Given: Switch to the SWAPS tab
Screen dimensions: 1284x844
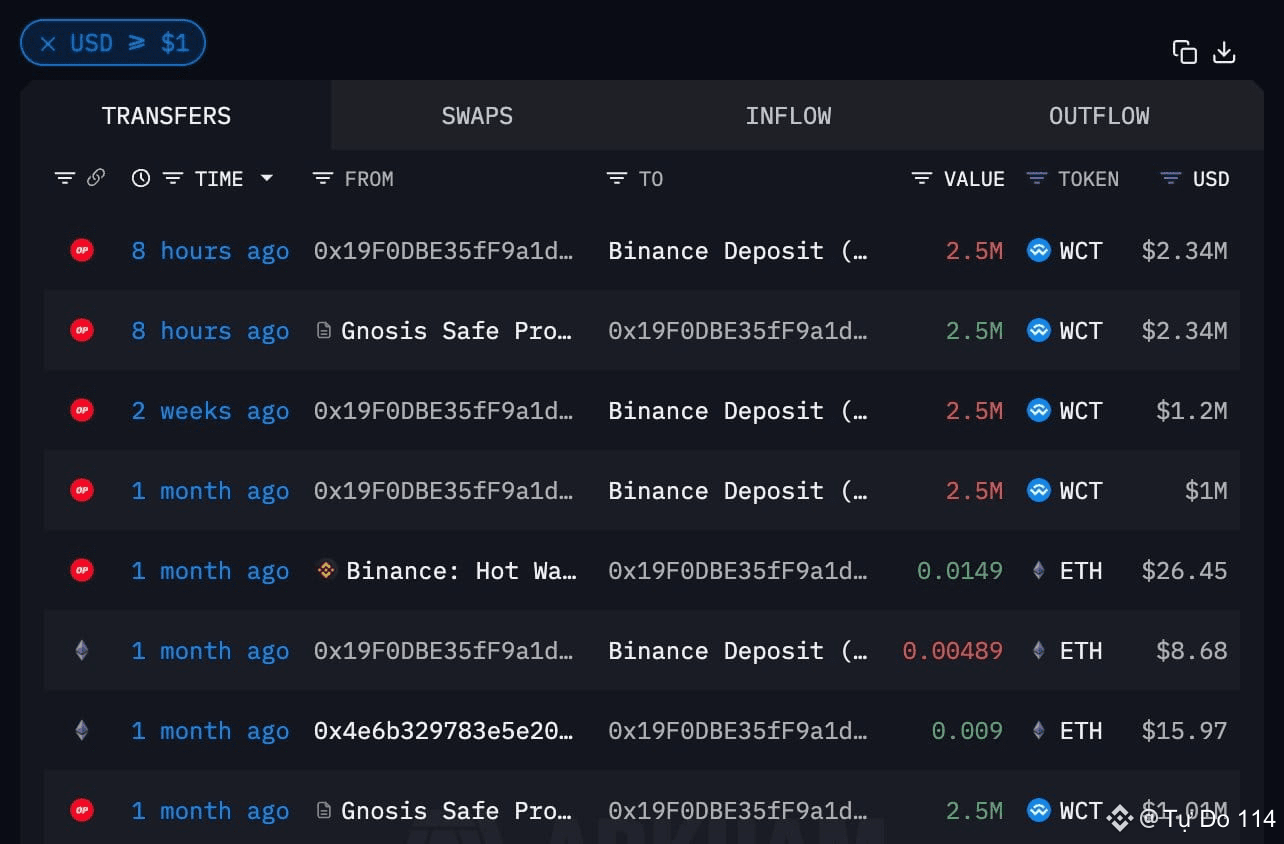Looking at the screenshot, I should [x=477, y=116].
